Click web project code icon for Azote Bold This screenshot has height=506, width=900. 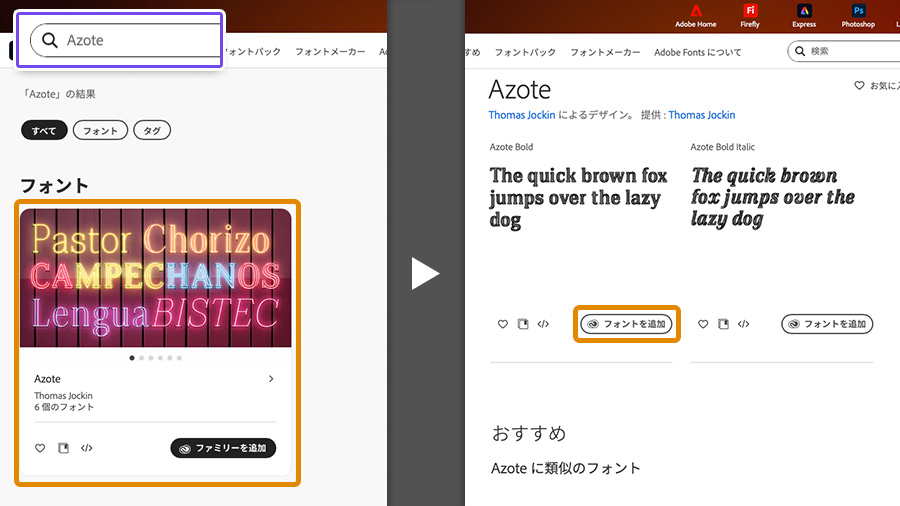click(x=543, y=324)
